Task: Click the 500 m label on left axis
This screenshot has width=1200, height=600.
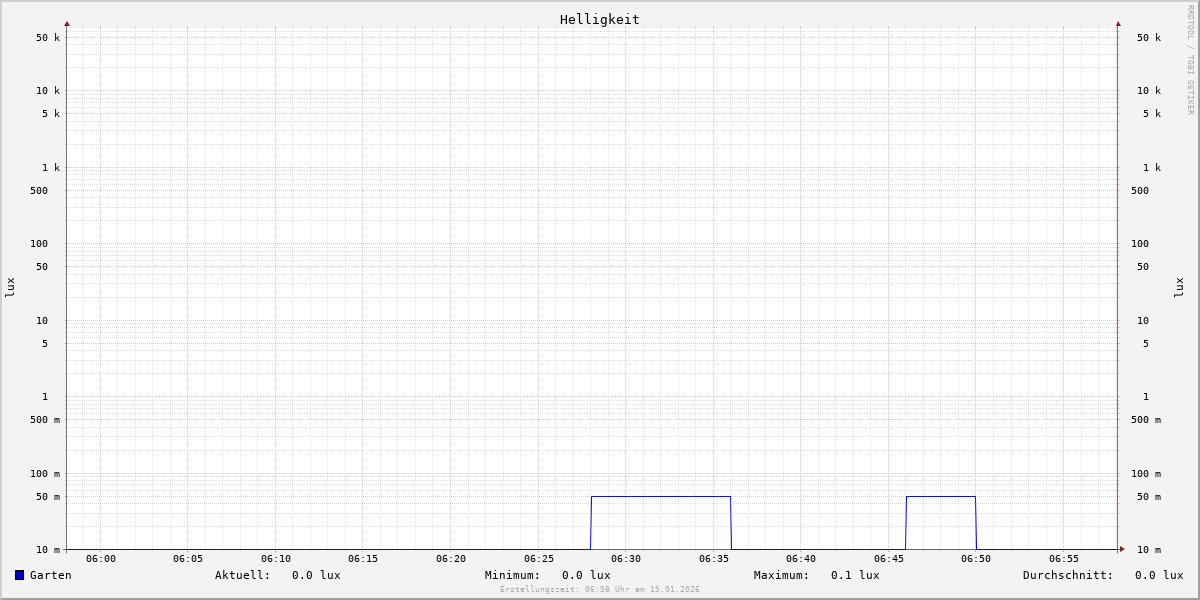Action: [x=45, y=420]
